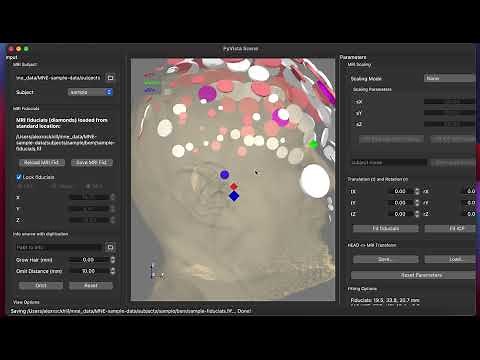Click Reset Parameters button

(413, 275)
